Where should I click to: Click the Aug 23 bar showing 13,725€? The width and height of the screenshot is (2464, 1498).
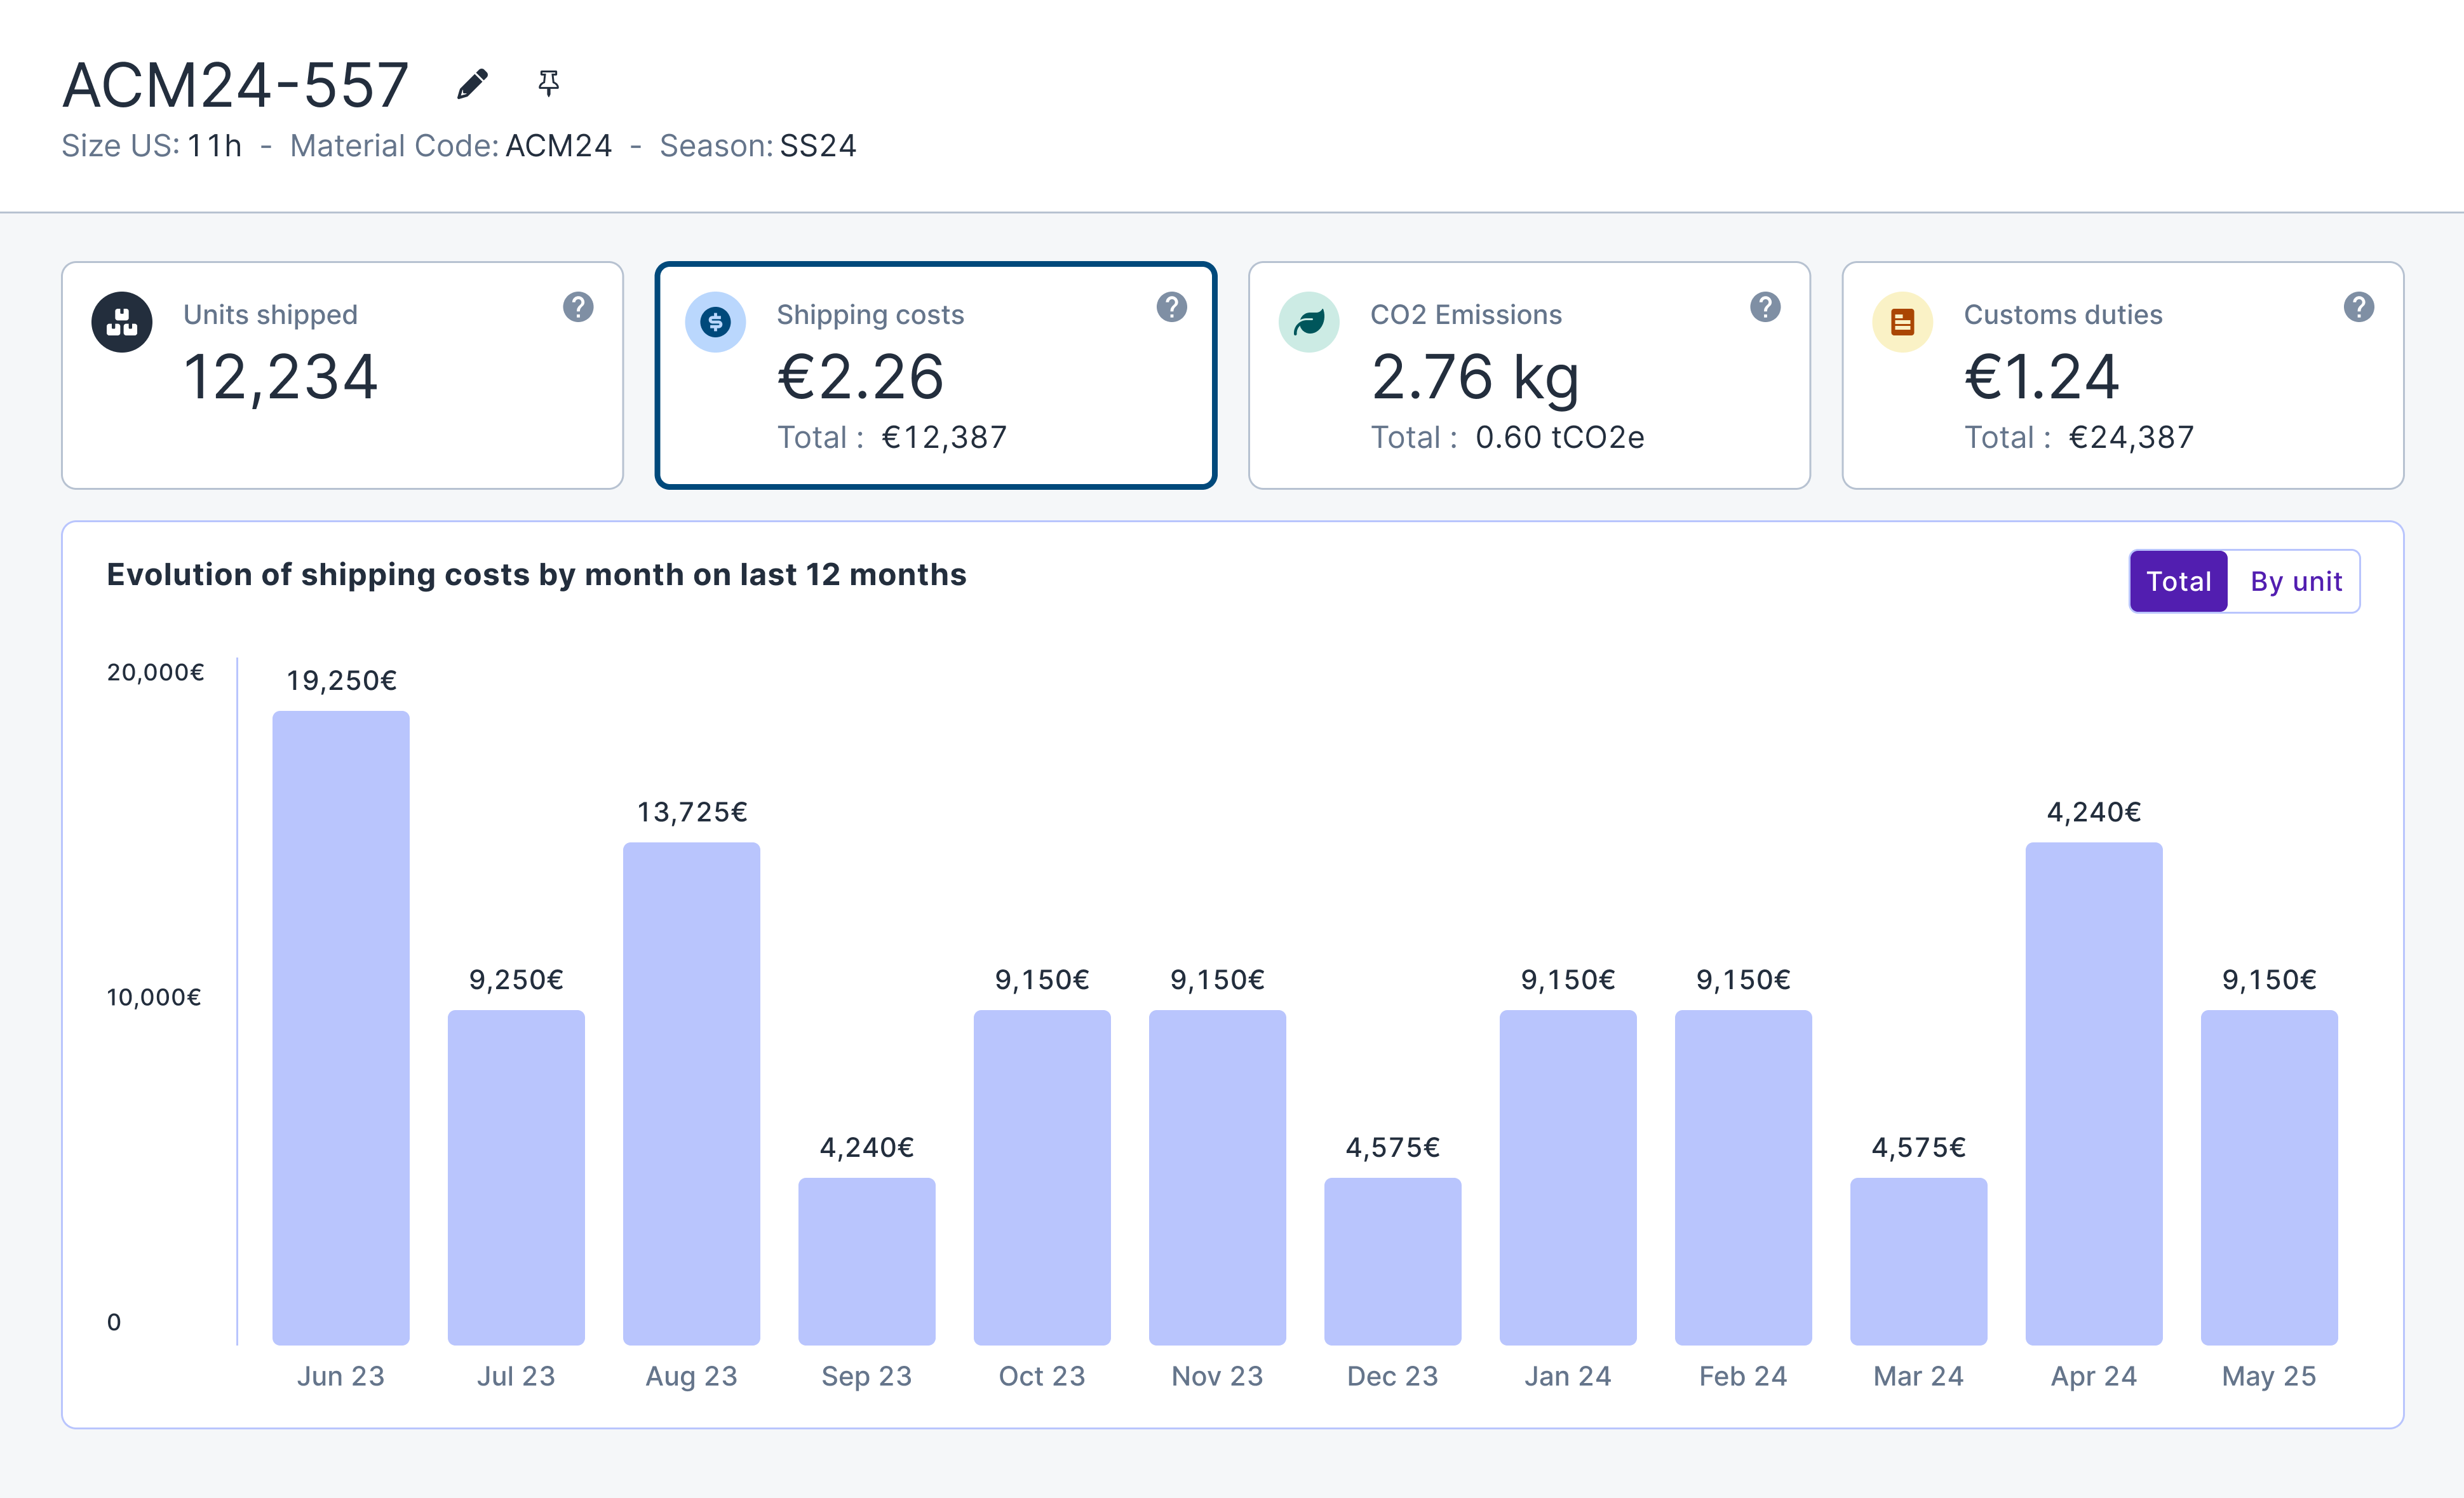691,1093
